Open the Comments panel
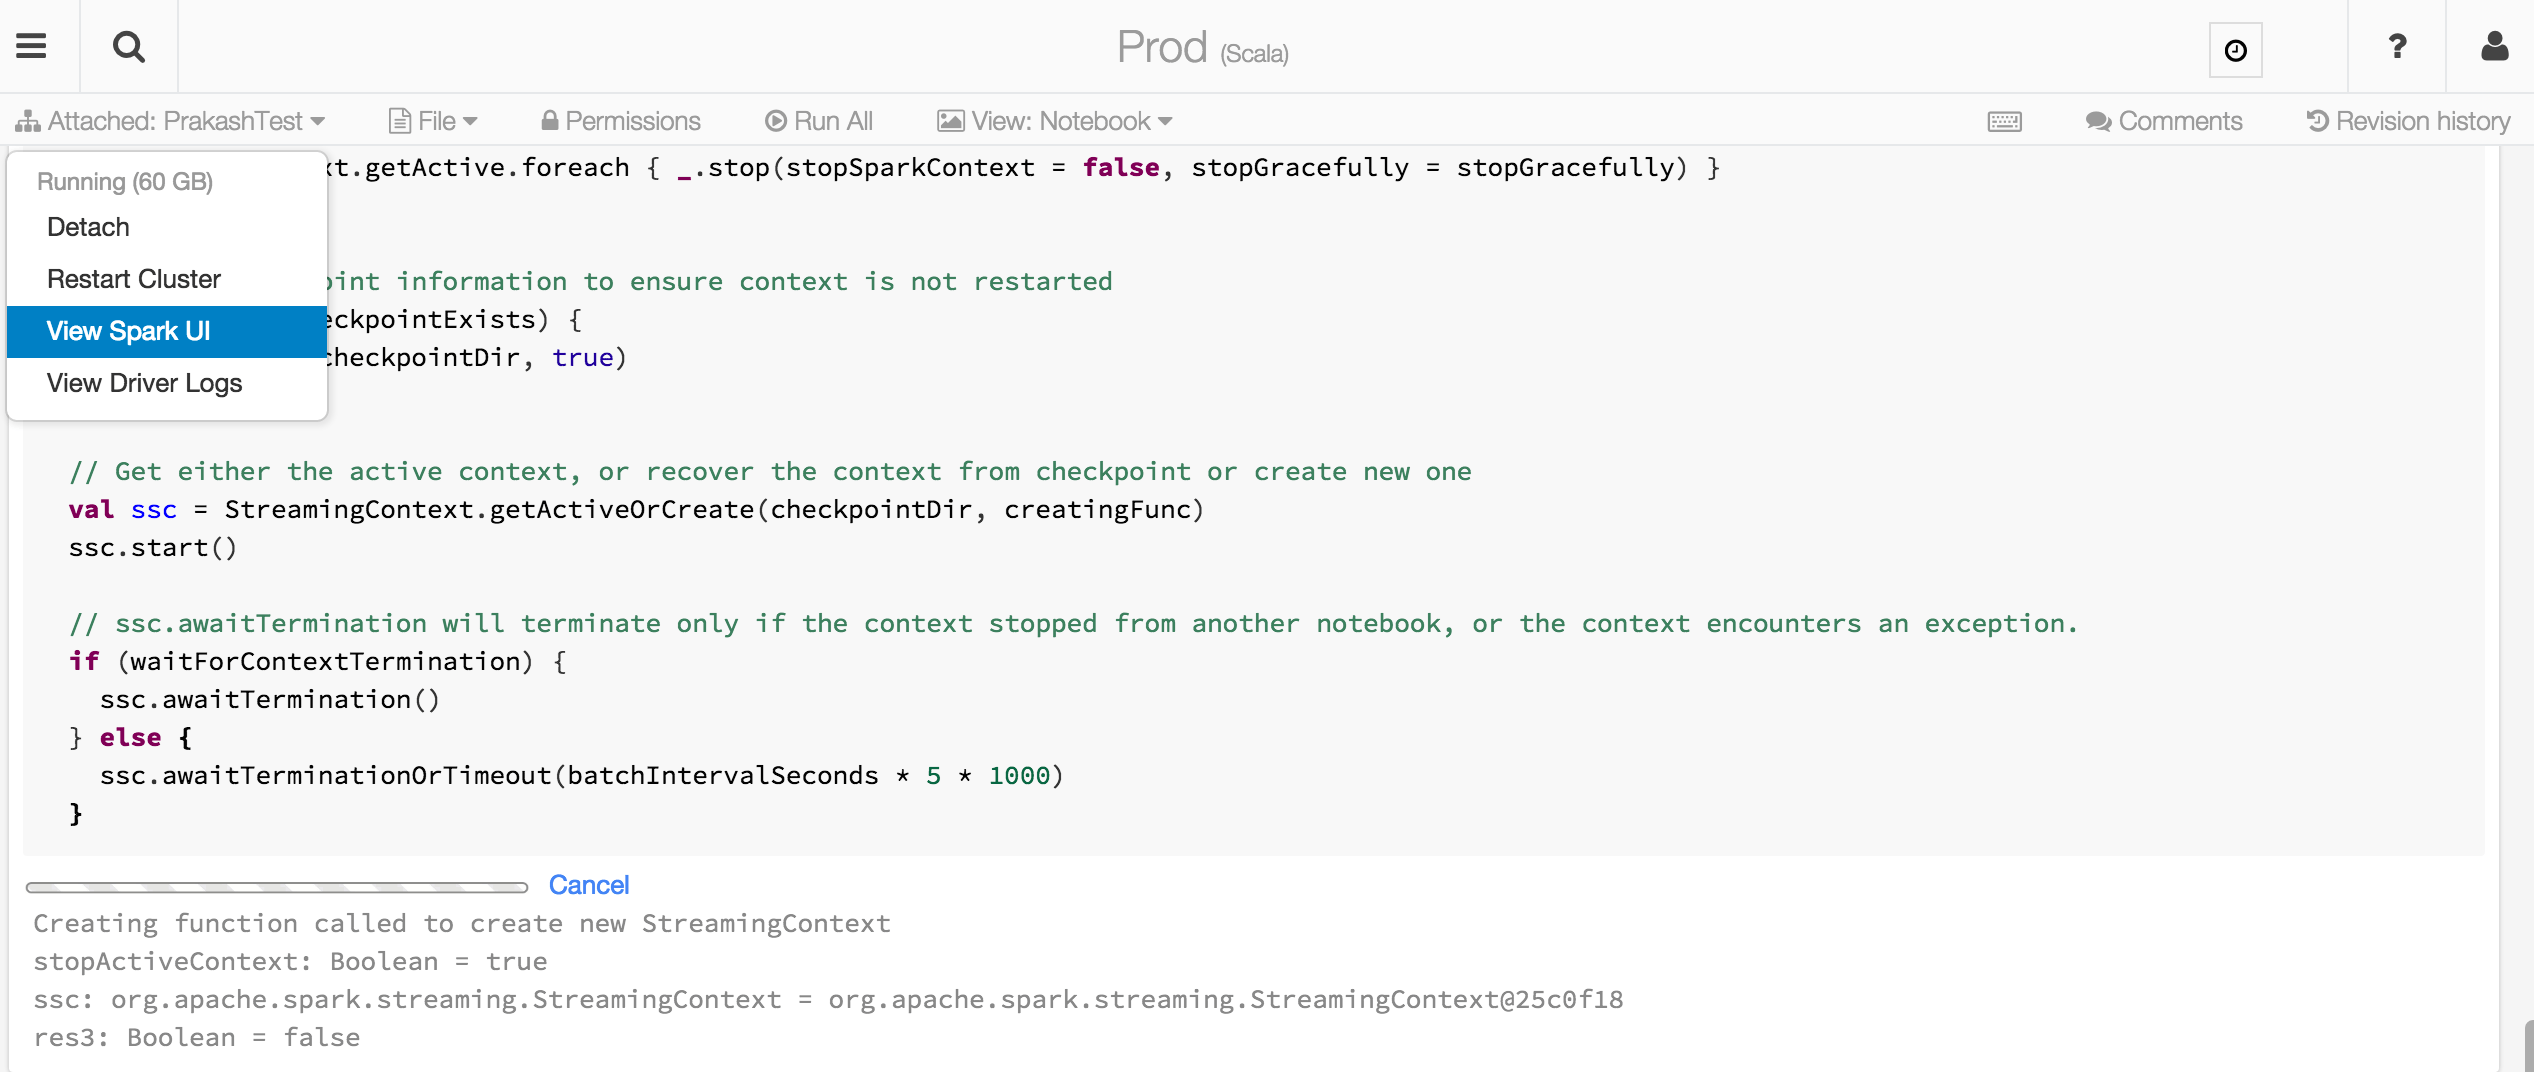The height and width of the screenshot is (1072, 2534). (x=2165, y=120)
